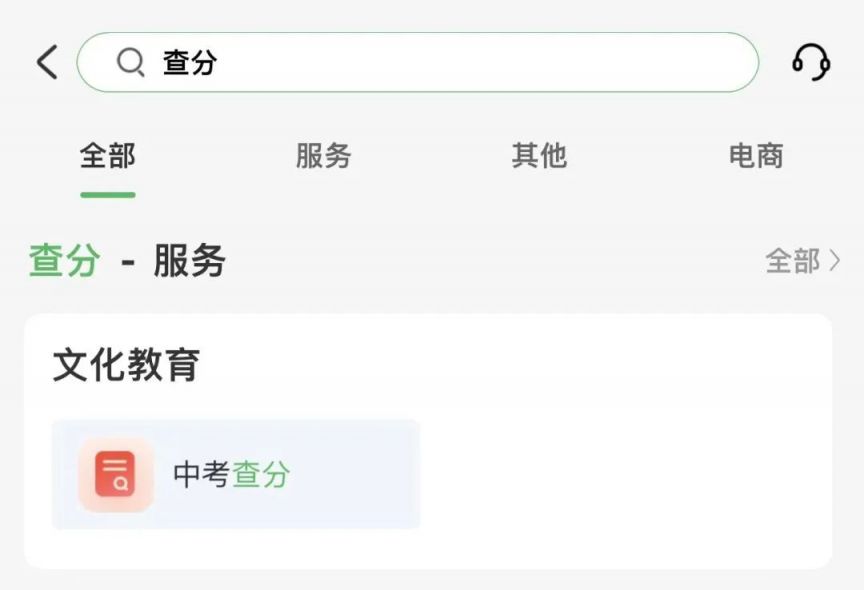The image size is (864, 590).
Task: Click the 查分 query text in search bar
Action: tap(190, 62)
